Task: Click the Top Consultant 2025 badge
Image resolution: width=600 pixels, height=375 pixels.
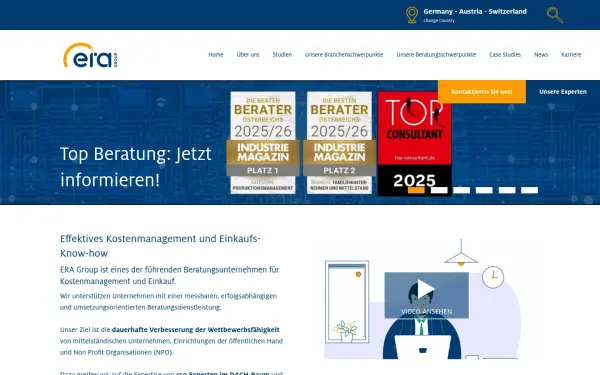Action: pos(415,144)
